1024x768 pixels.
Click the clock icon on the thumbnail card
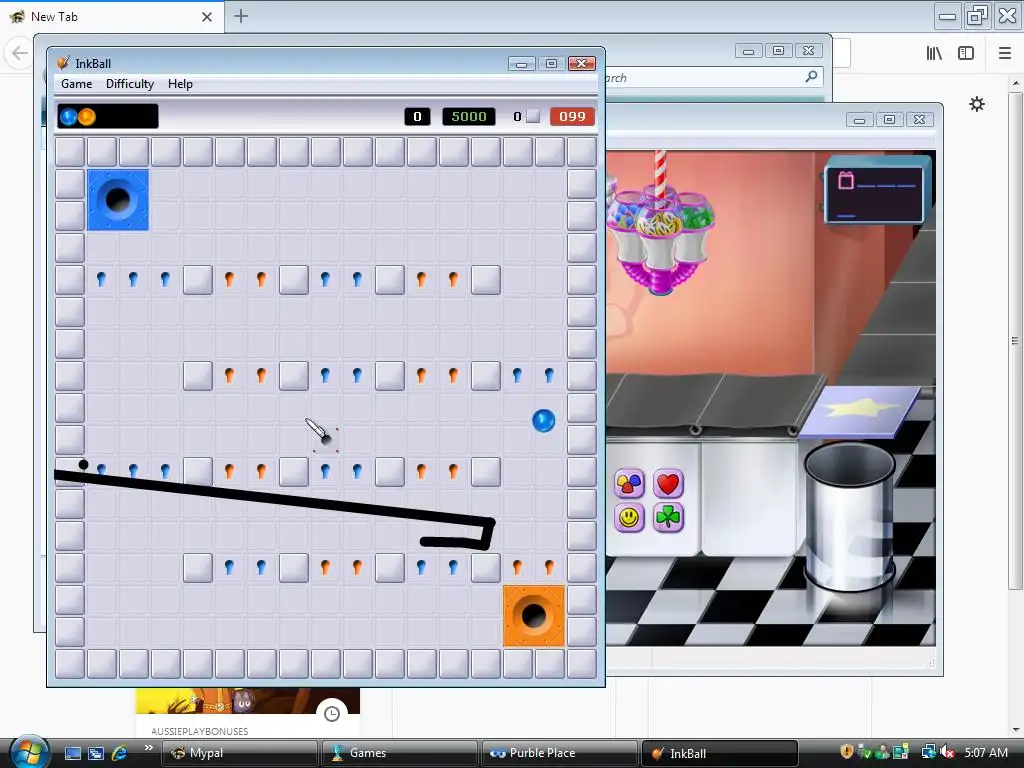[x=332, y=714]
